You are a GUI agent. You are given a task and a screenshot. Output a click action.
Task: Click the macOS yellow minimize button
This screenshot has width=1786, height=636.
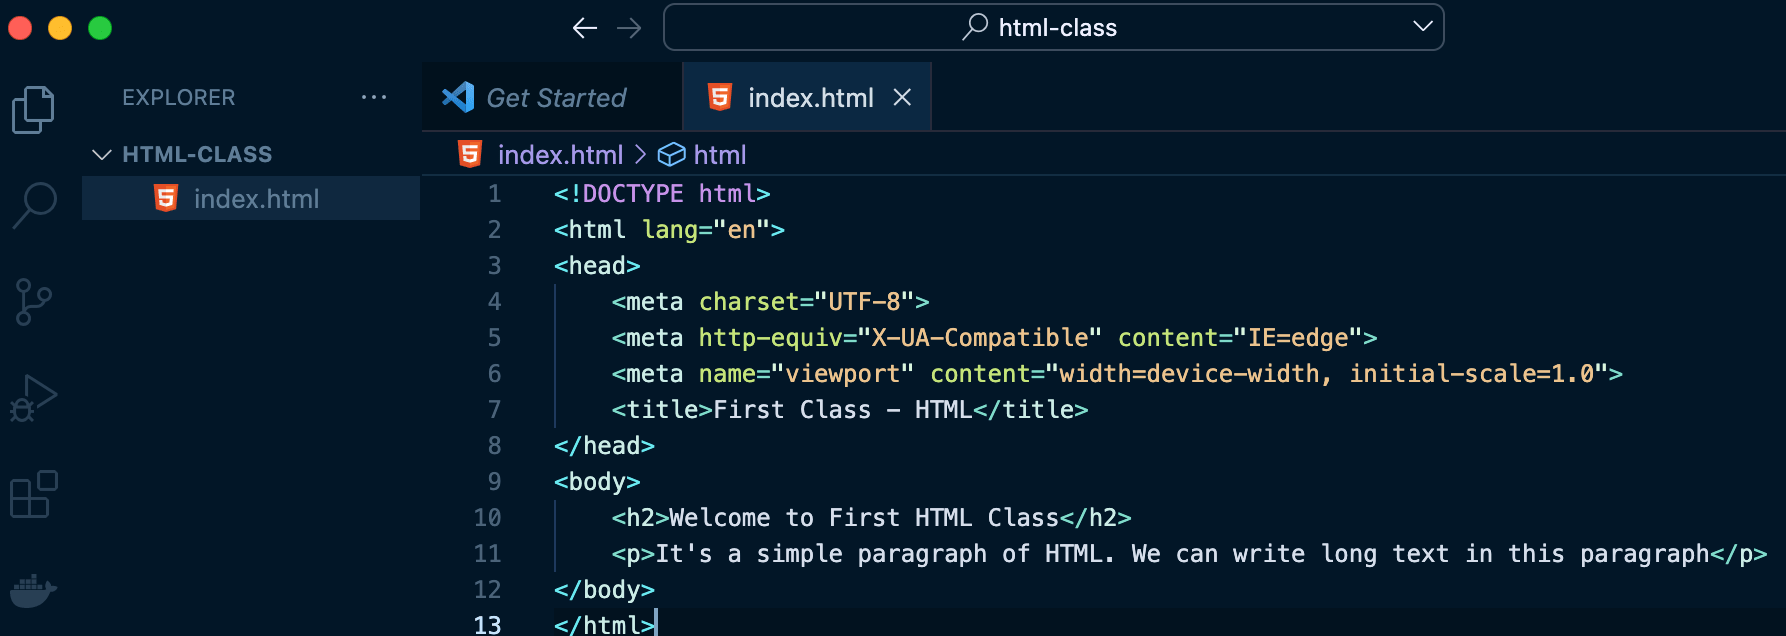click(60, 28)
